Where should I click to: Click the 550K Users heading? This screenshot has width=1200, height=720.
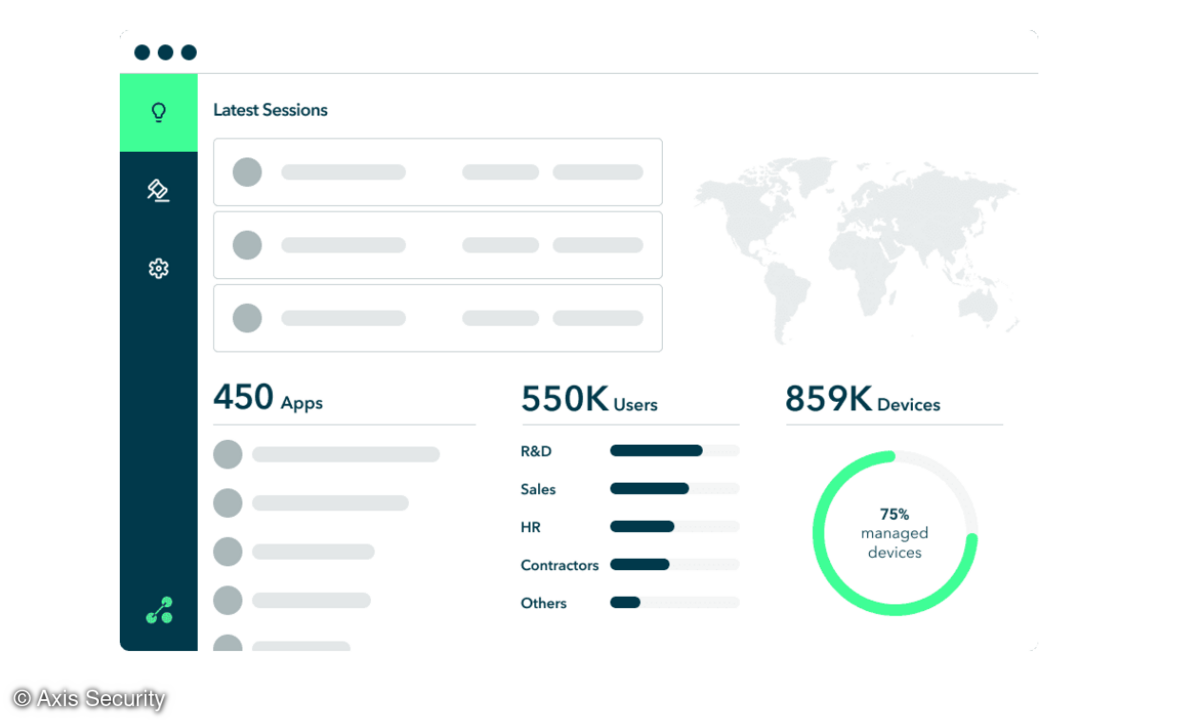click(x=589, y=399)
